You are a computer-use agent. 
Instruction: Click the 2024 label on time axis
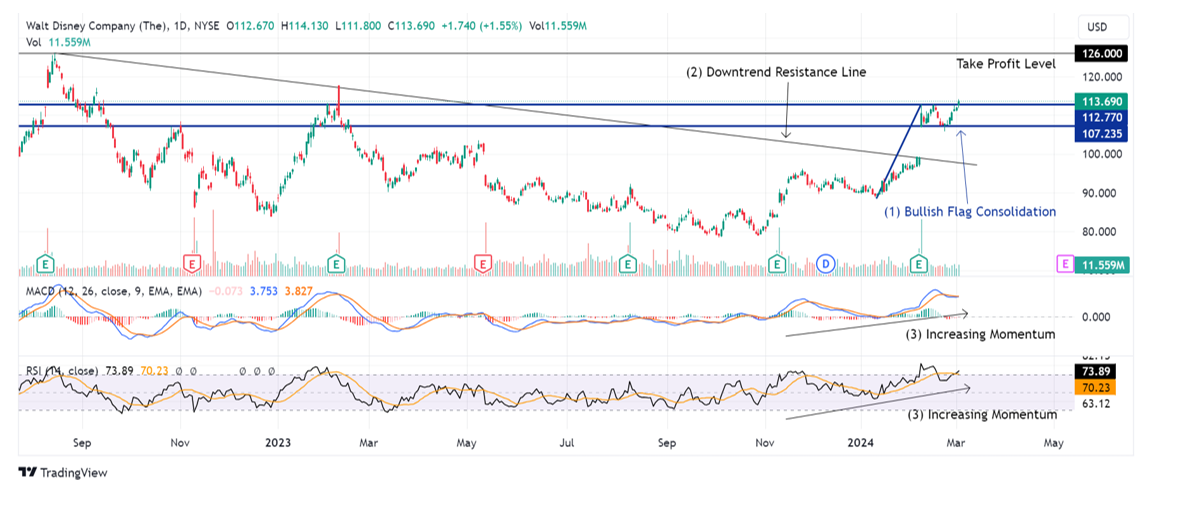pyautogui.click(x=861, y=444)
